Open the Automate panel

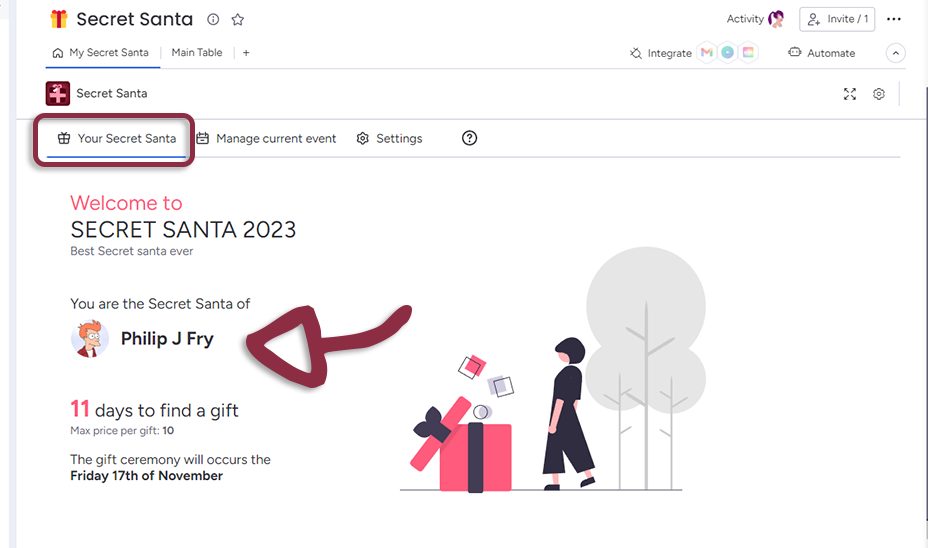[821, 53]
